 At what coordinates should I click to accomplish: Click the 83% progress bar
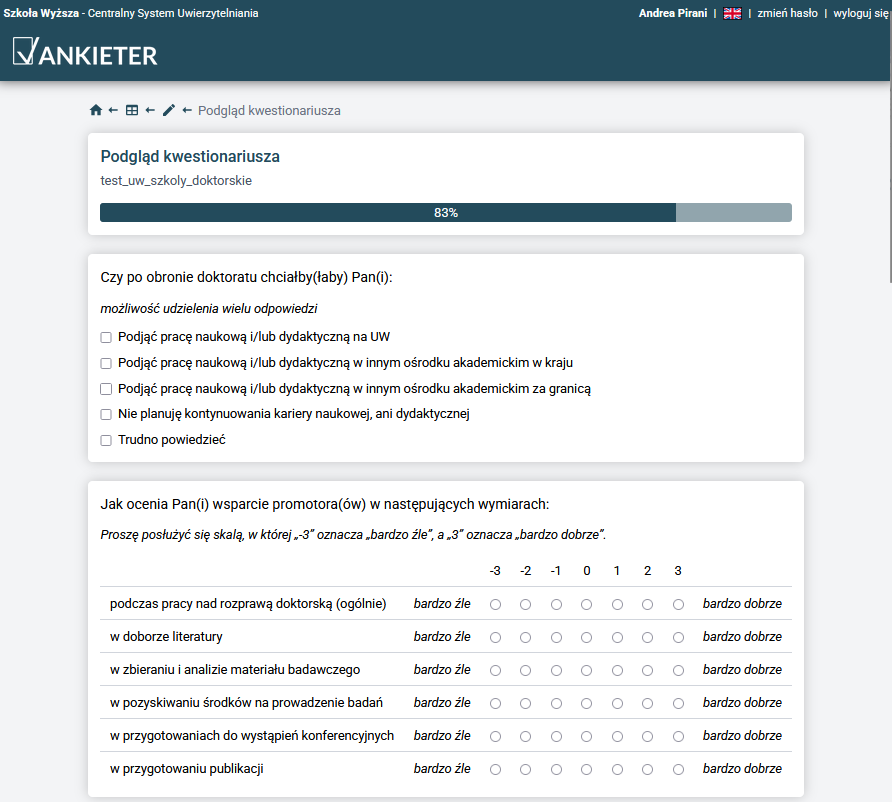pos(445,213)
